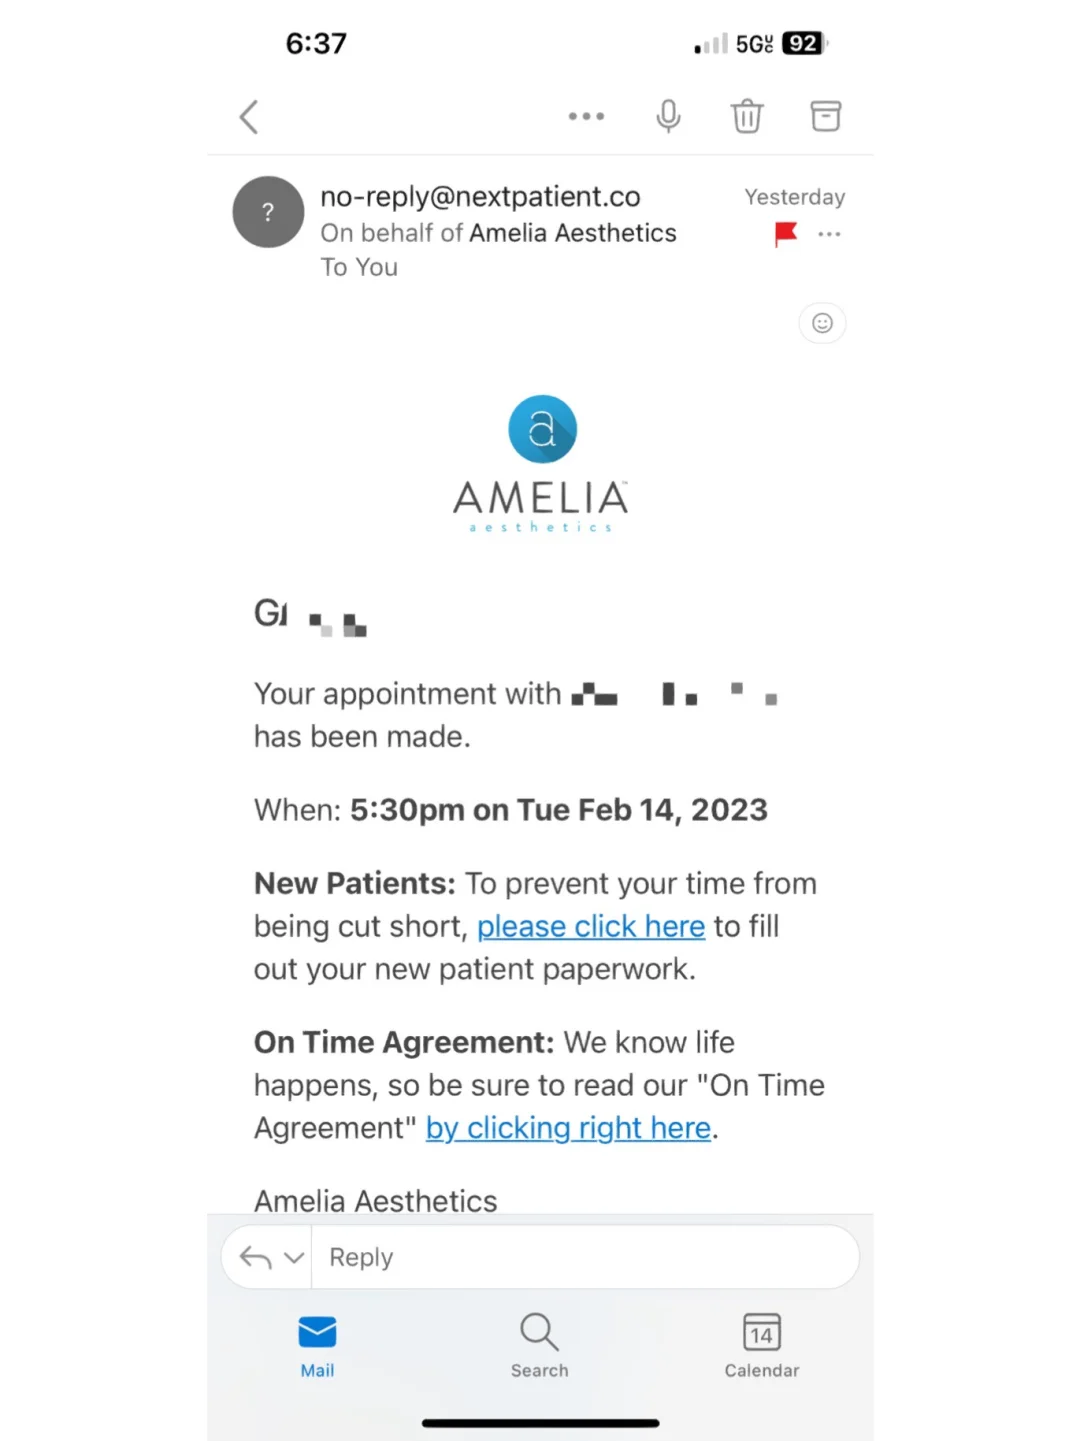
Task: Open the 'please click here' paperwork link
Action: point(591,927)
